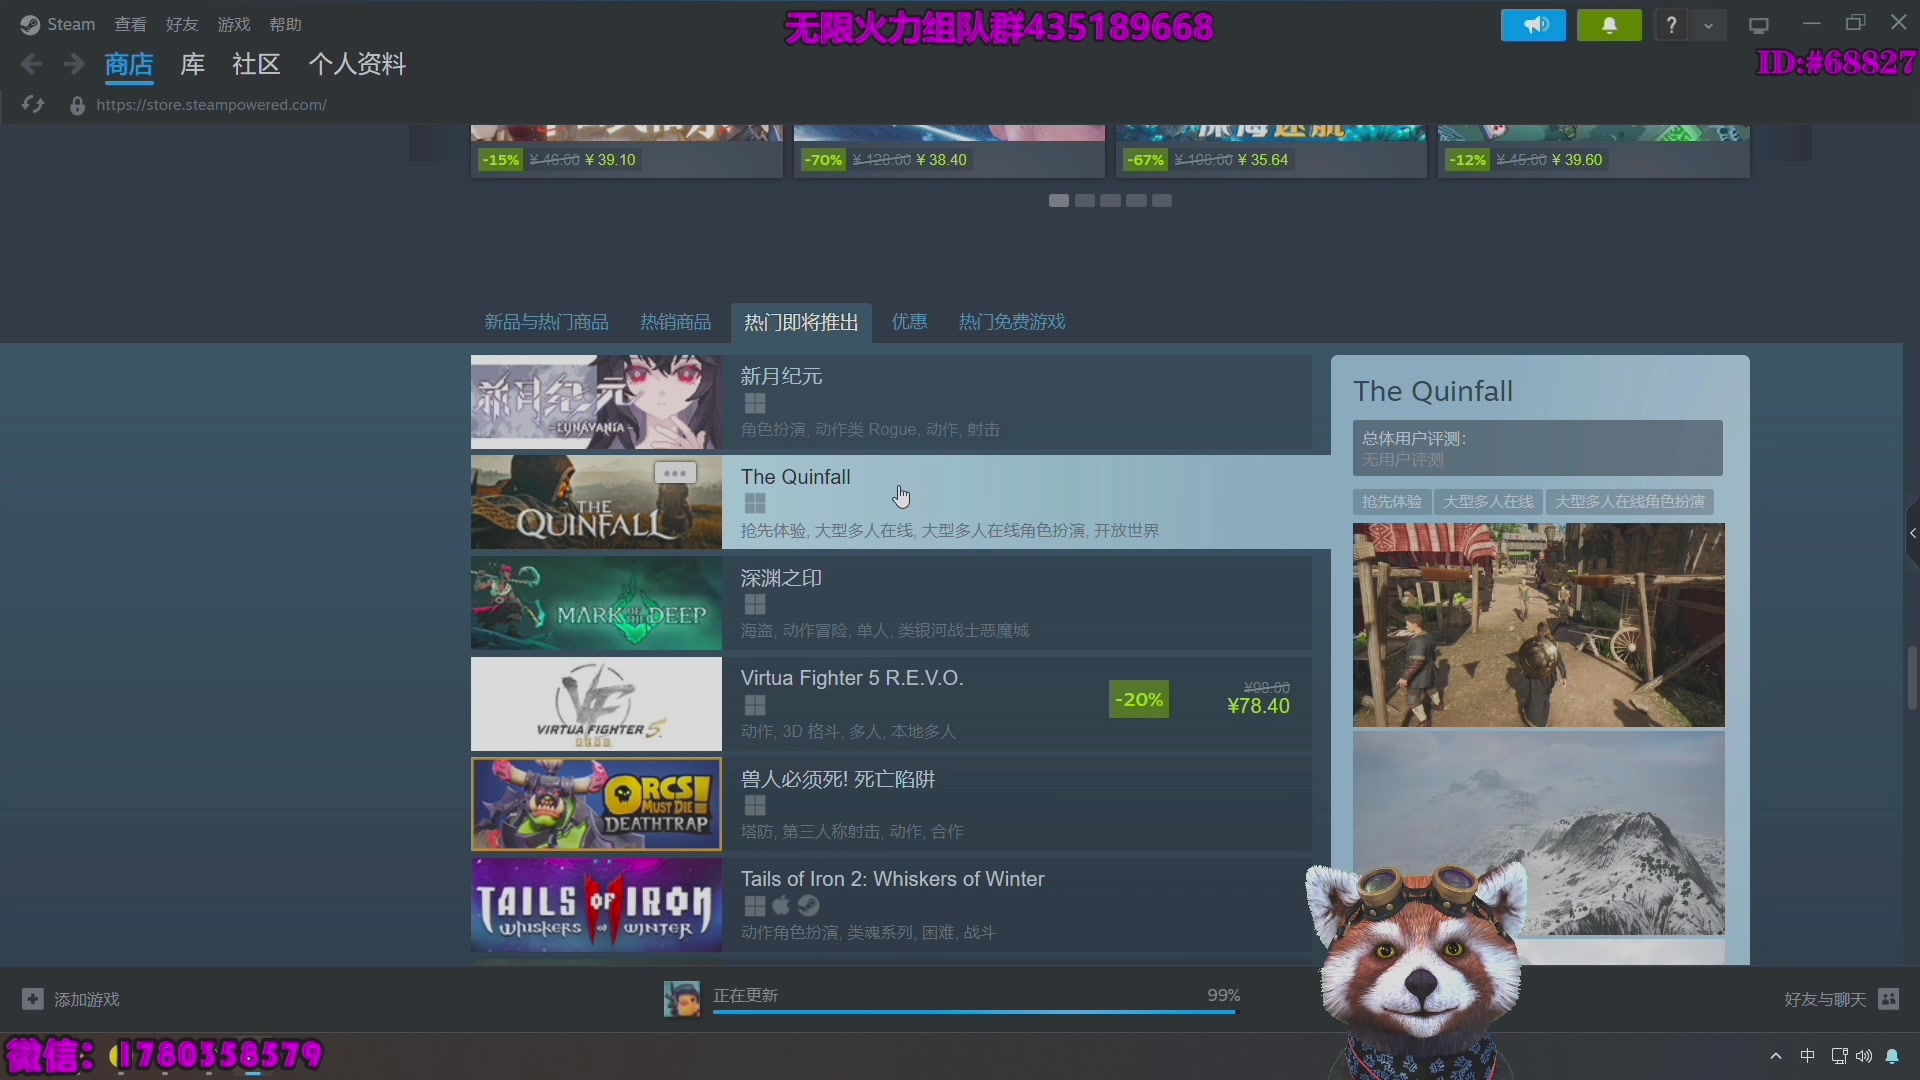Click the -20% discount badge
This screenshot has width=1920, height=1080.
1139,700
